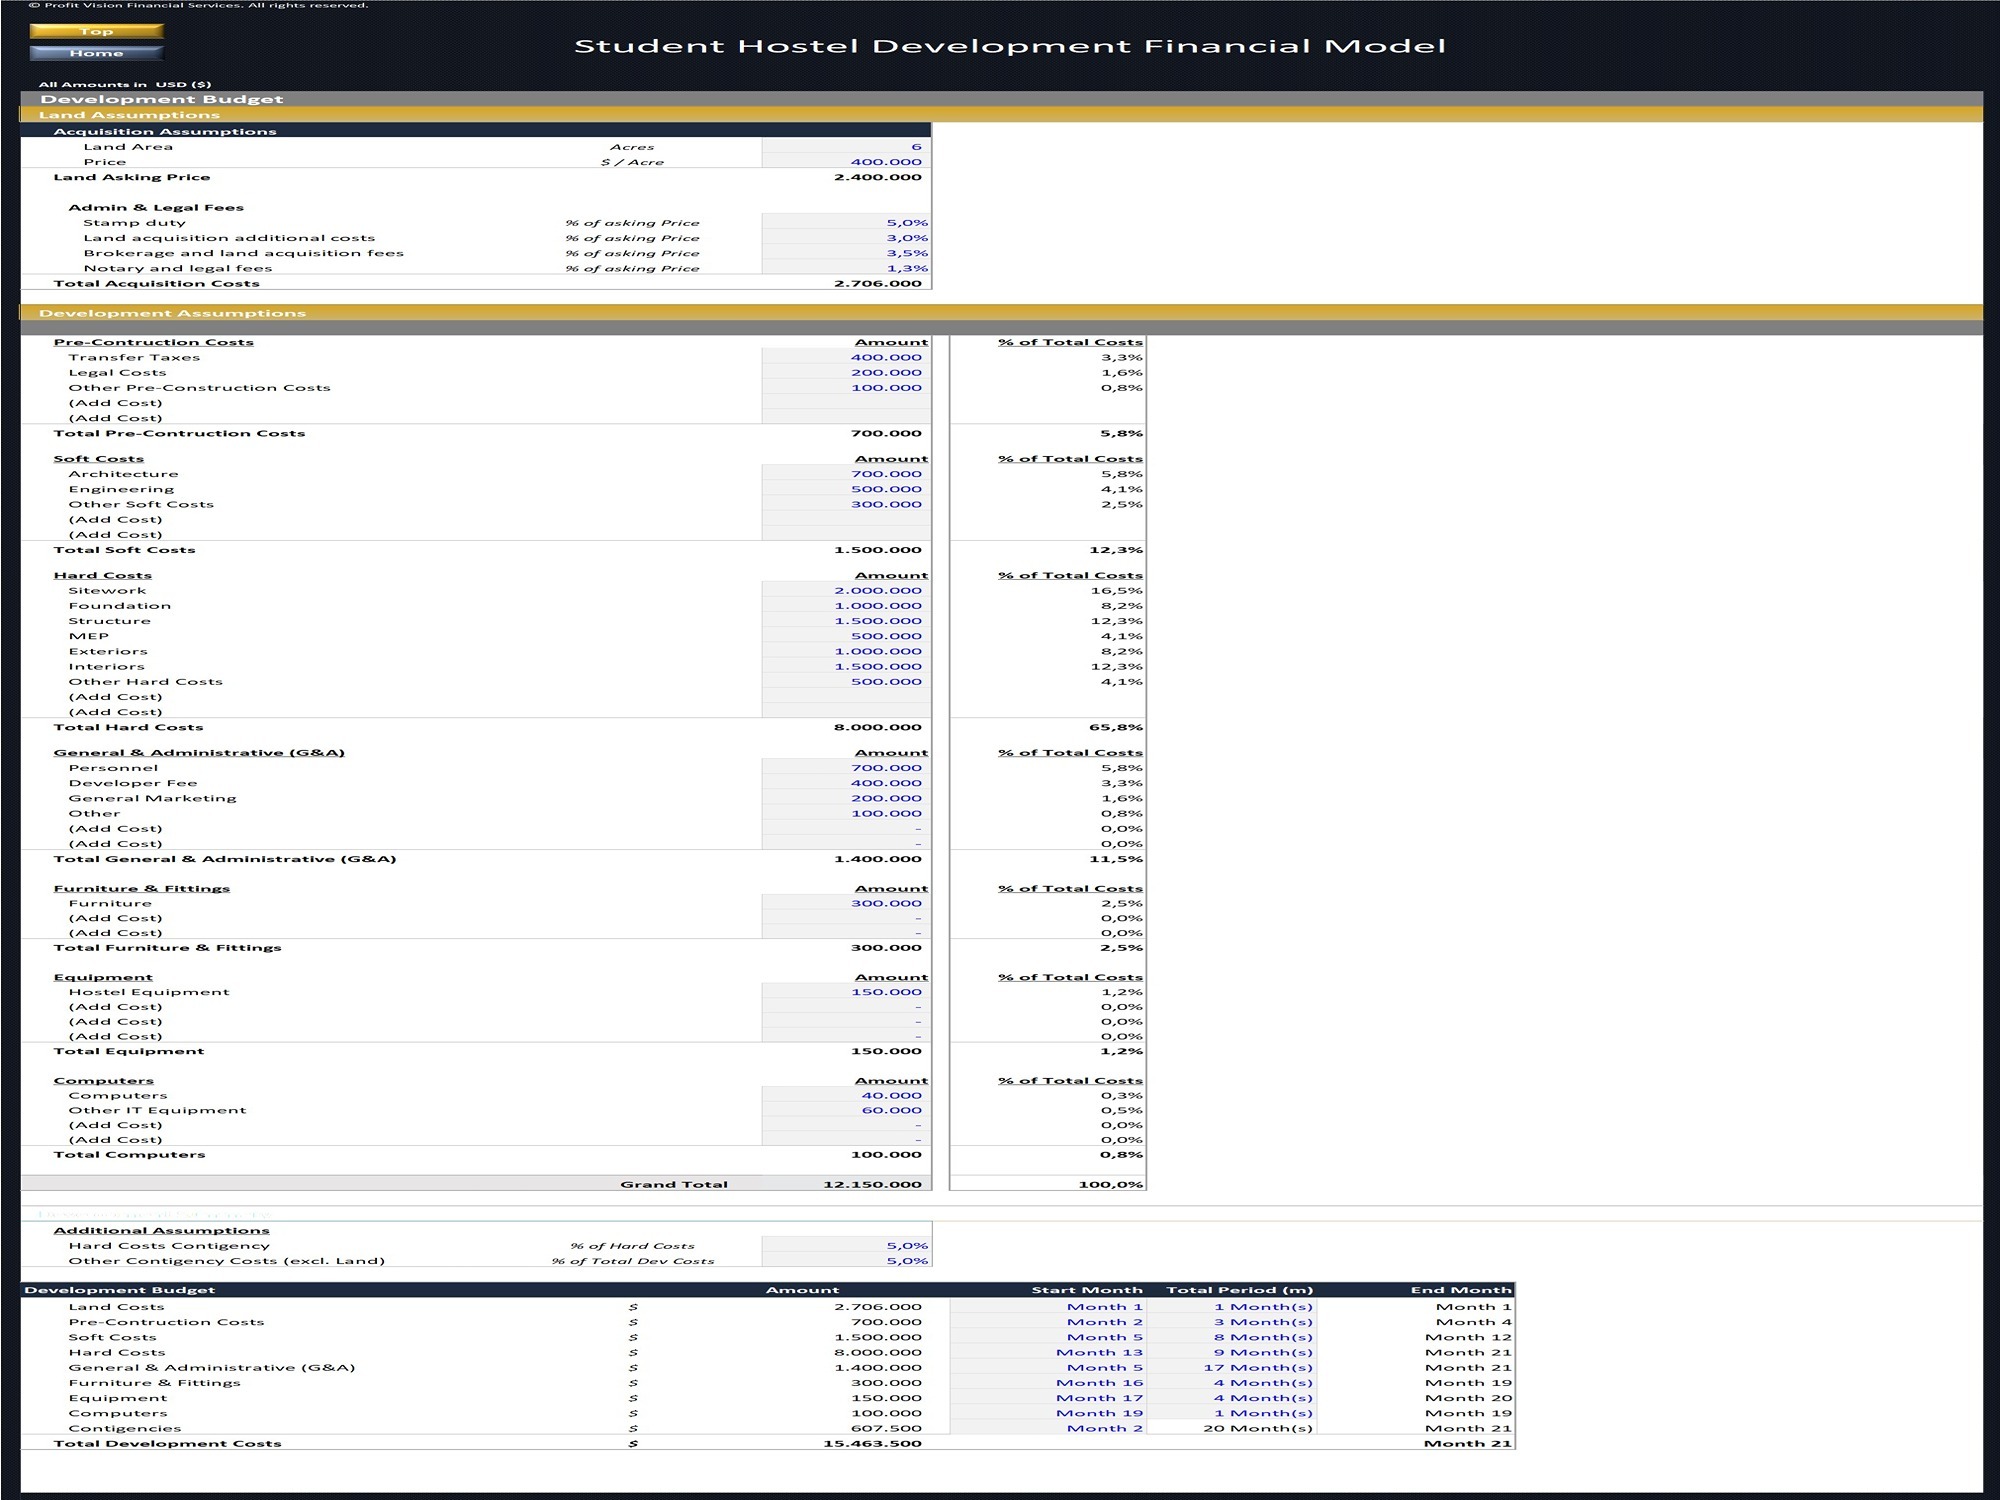Click the Personnel amount 700.000
Screen dimensions: 2000x1500
pyautogui.click(x=846, y=768)
